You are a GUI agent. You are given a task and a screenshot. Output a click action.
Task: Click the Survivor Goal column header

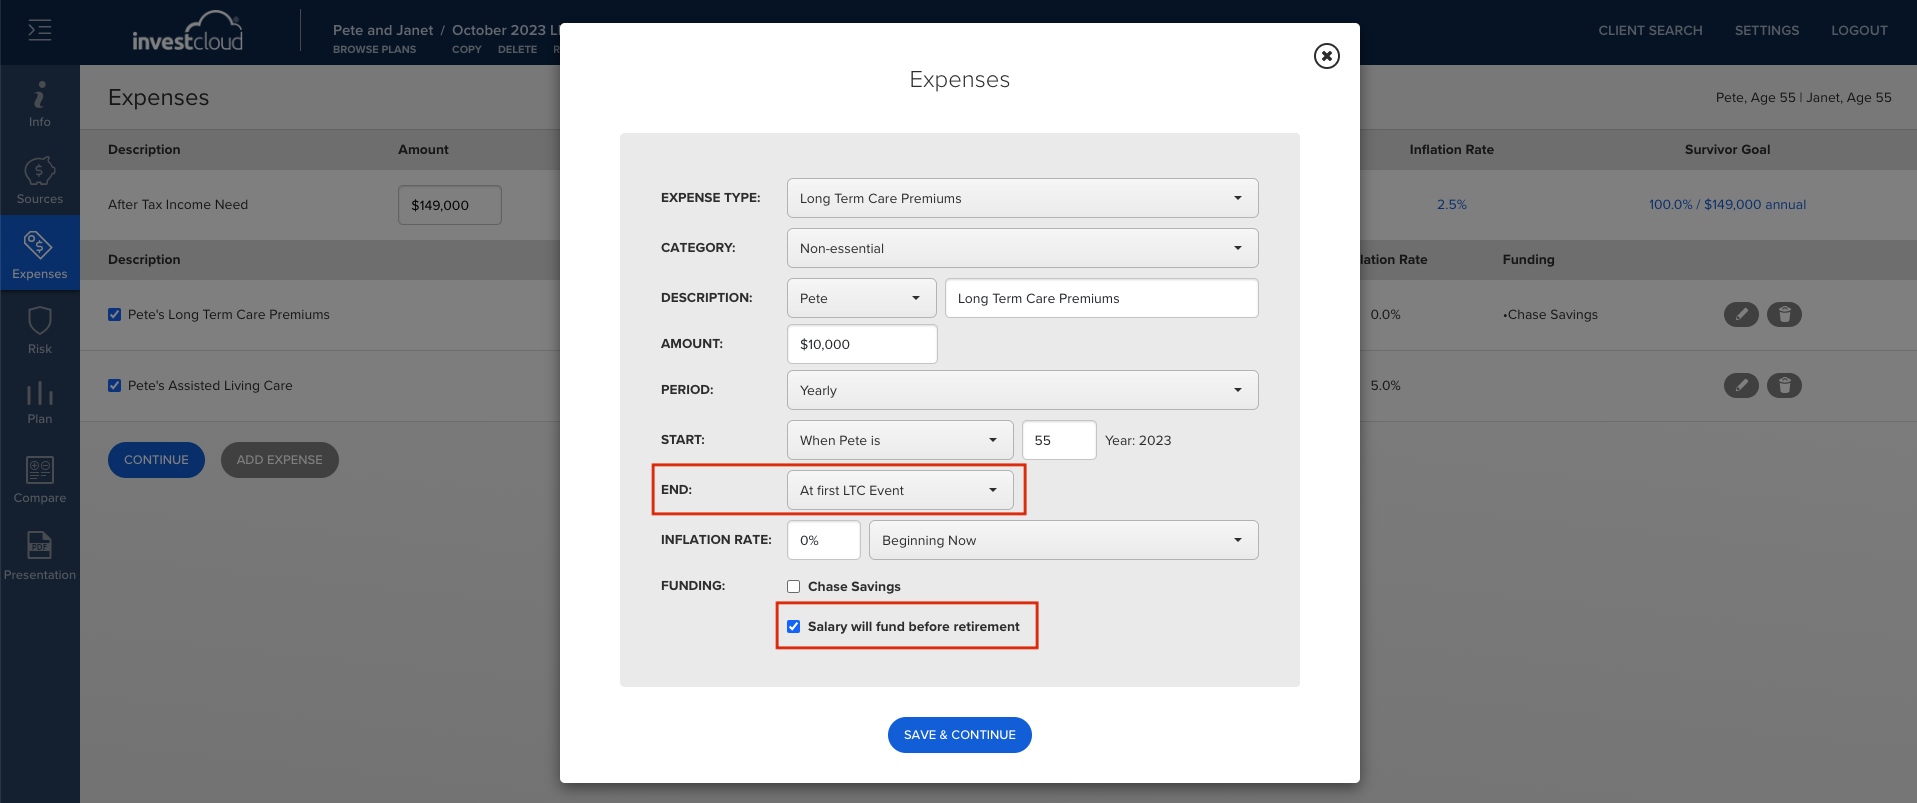(x=1727, y=149)
